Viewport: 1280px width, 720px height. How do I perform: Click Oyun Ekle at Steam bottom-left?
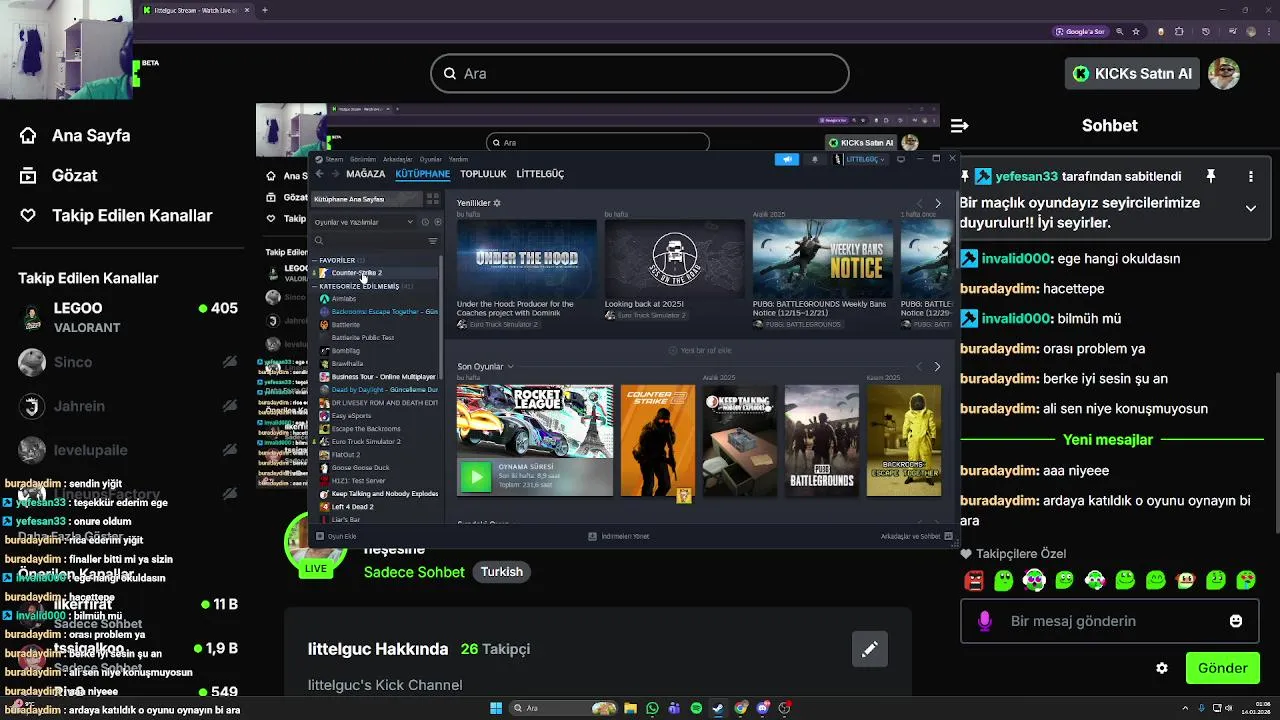[336, 536]
